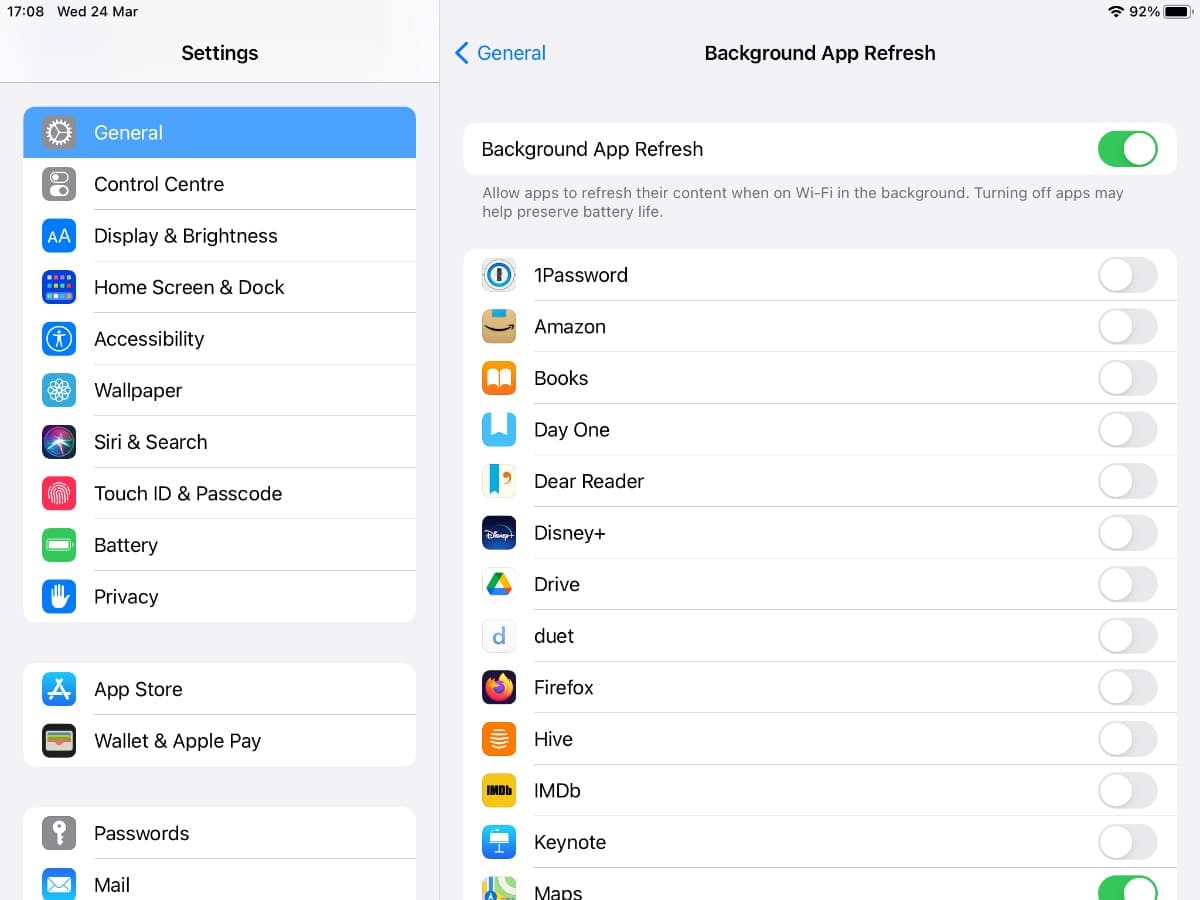Enable the Hive background refresh switch
This screenshot has width=1200, height=900.
pos(1127,739)
